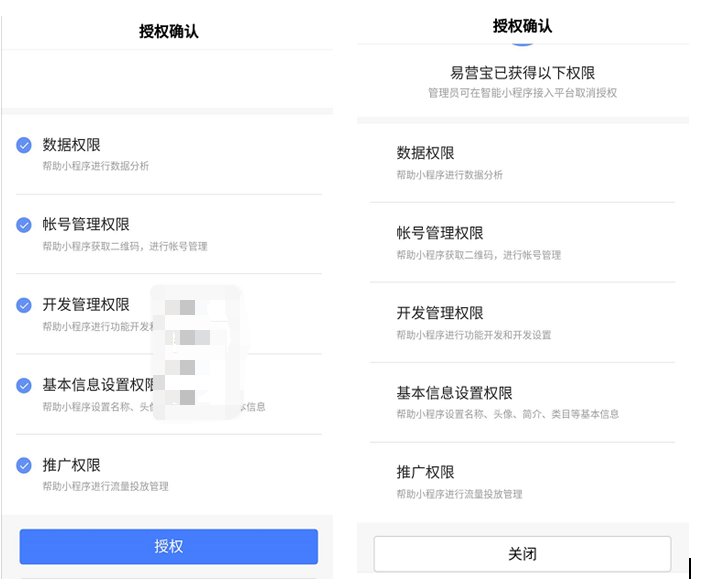
Task: Click the blue 授权 button
Action: (169, 546)
